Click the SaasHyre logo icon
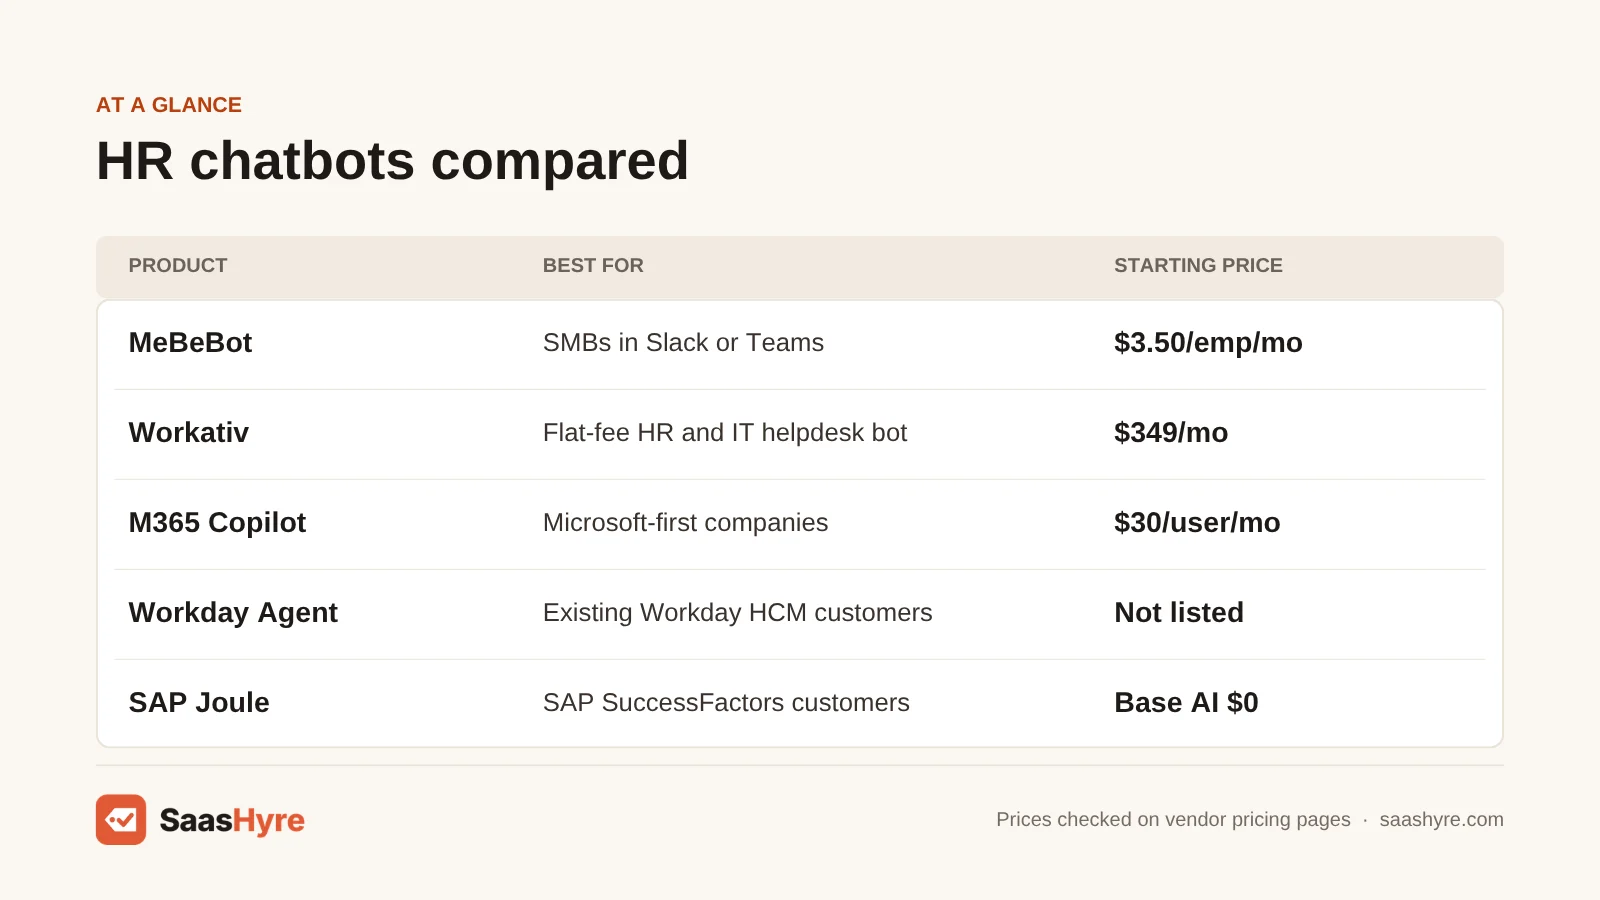1600x900 pixels. pyautogui.click(x=121, y=820)
